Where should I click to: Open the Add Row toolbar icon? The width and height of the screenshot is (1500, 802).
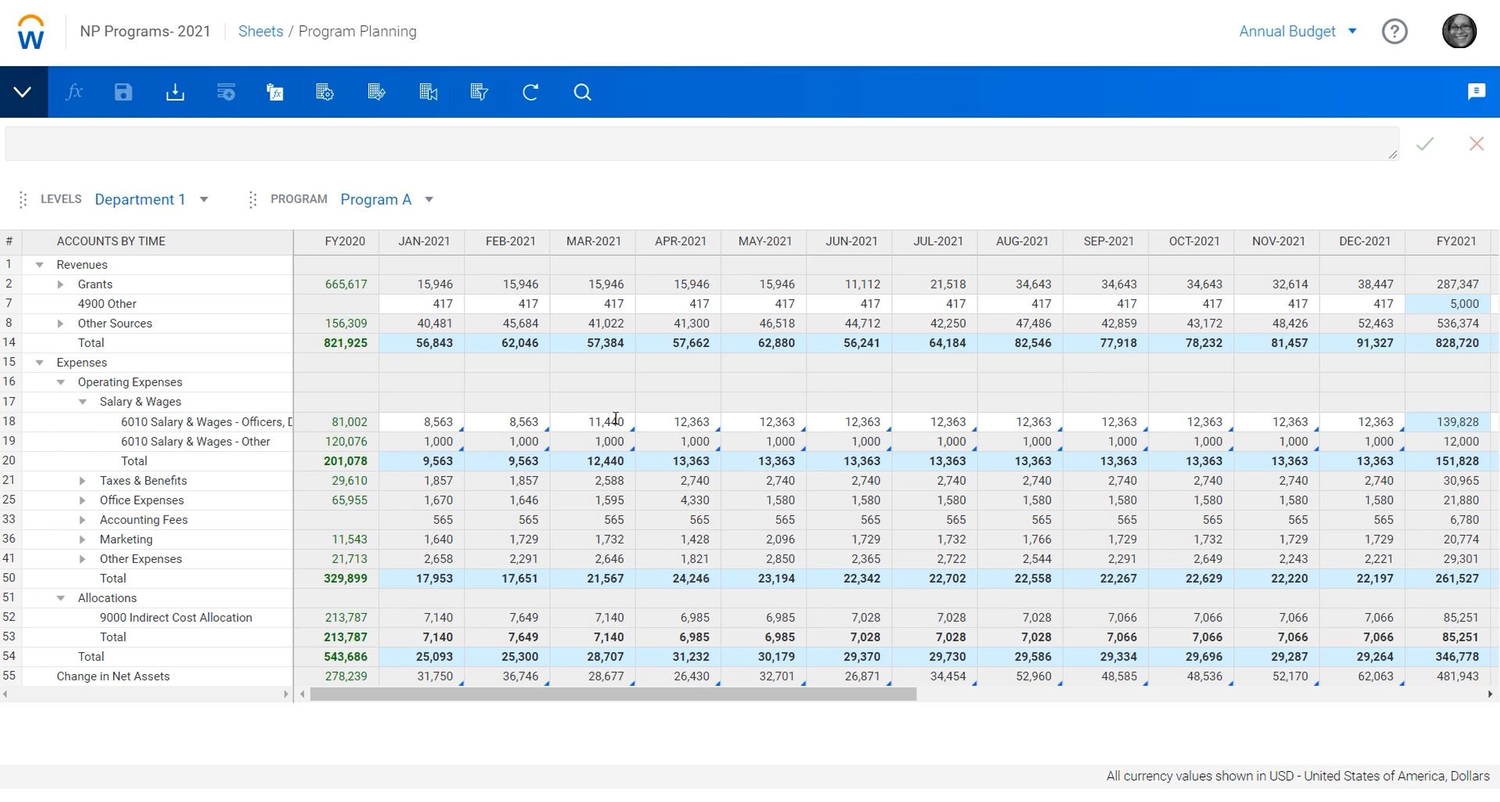(225, 92)
